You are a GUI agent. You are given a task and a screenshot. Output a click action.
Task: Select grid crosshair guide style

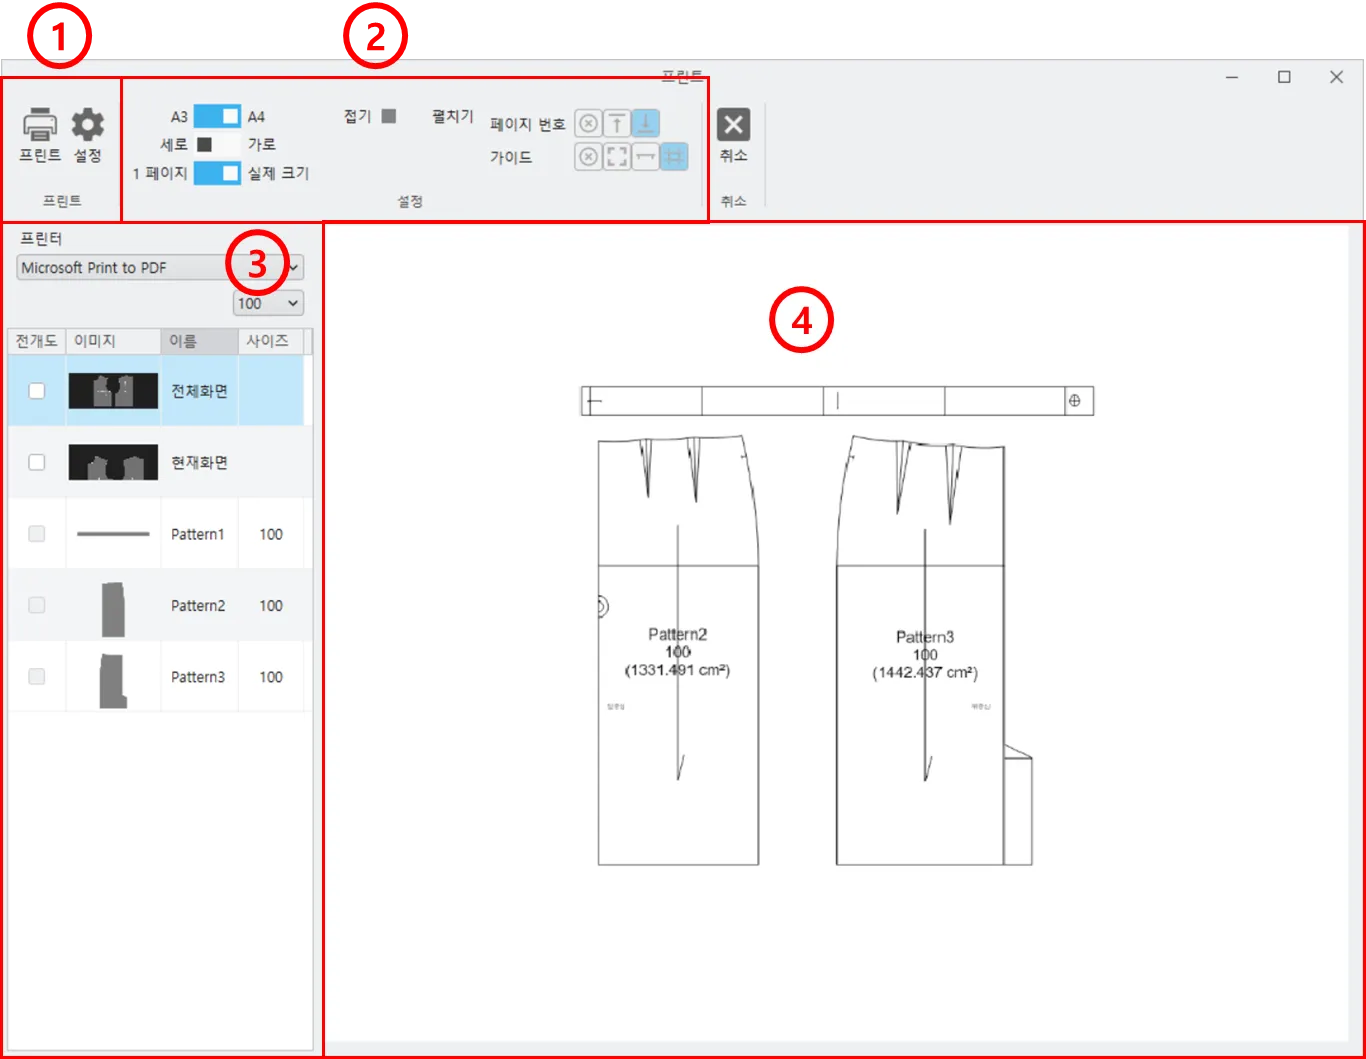point(674,157)
